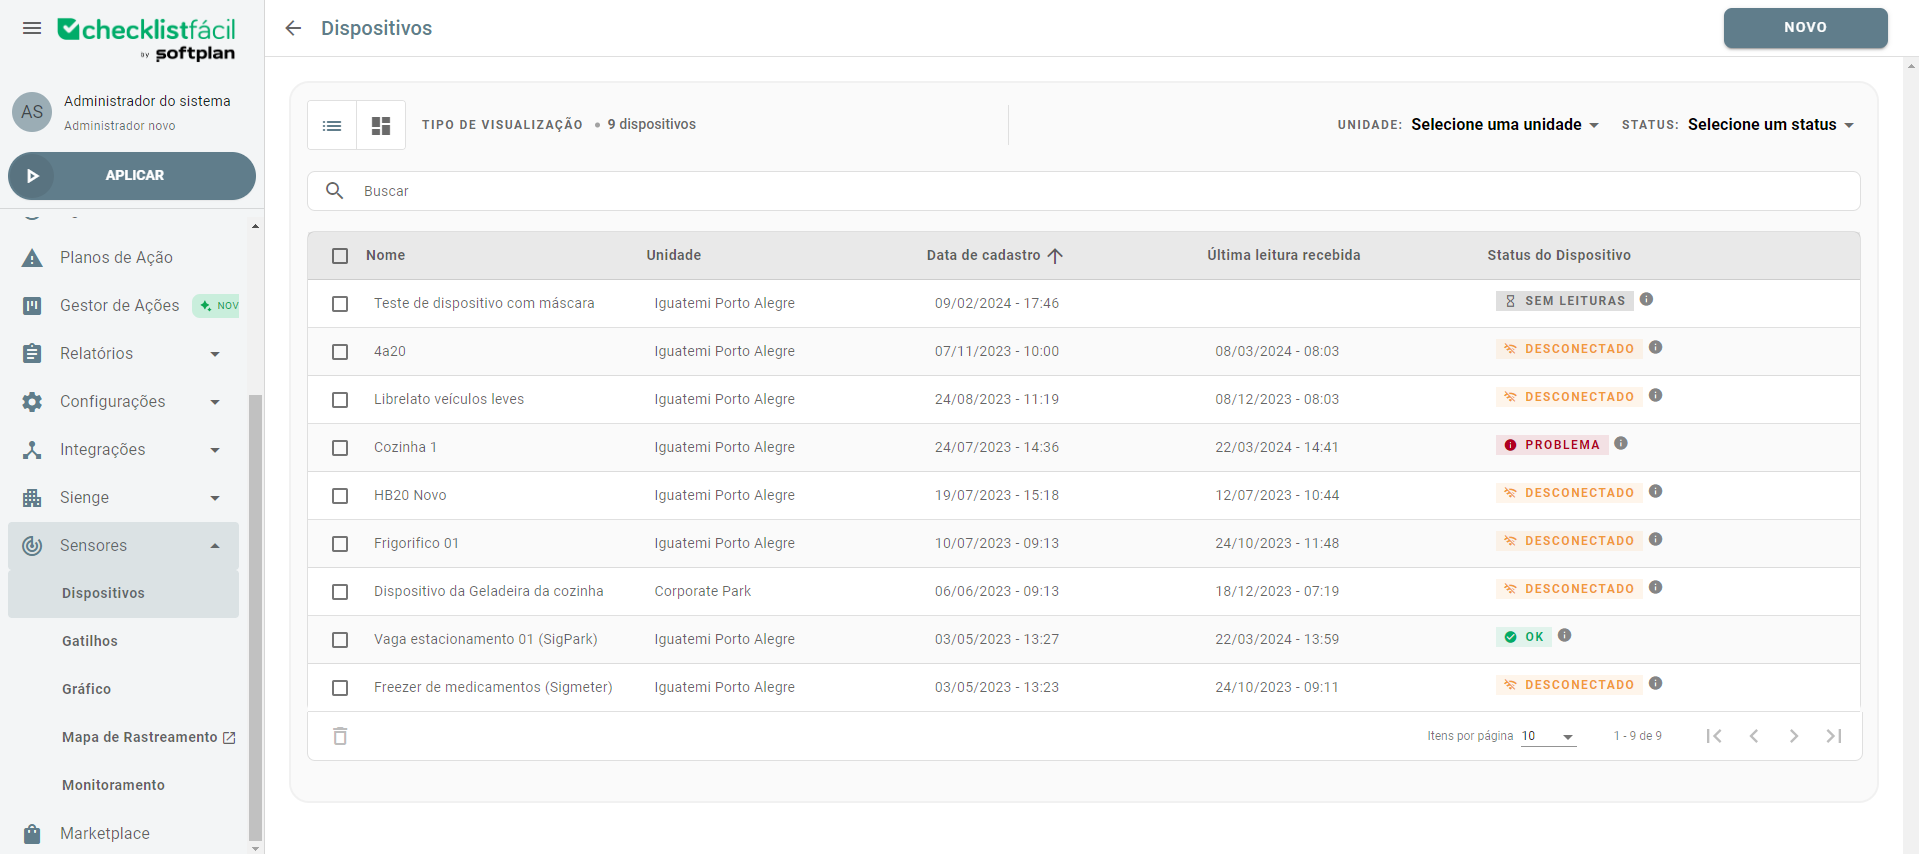Click info icon beside SEM LEITURAS status
Screen dimensions: 1919x854
point(1646,299)
